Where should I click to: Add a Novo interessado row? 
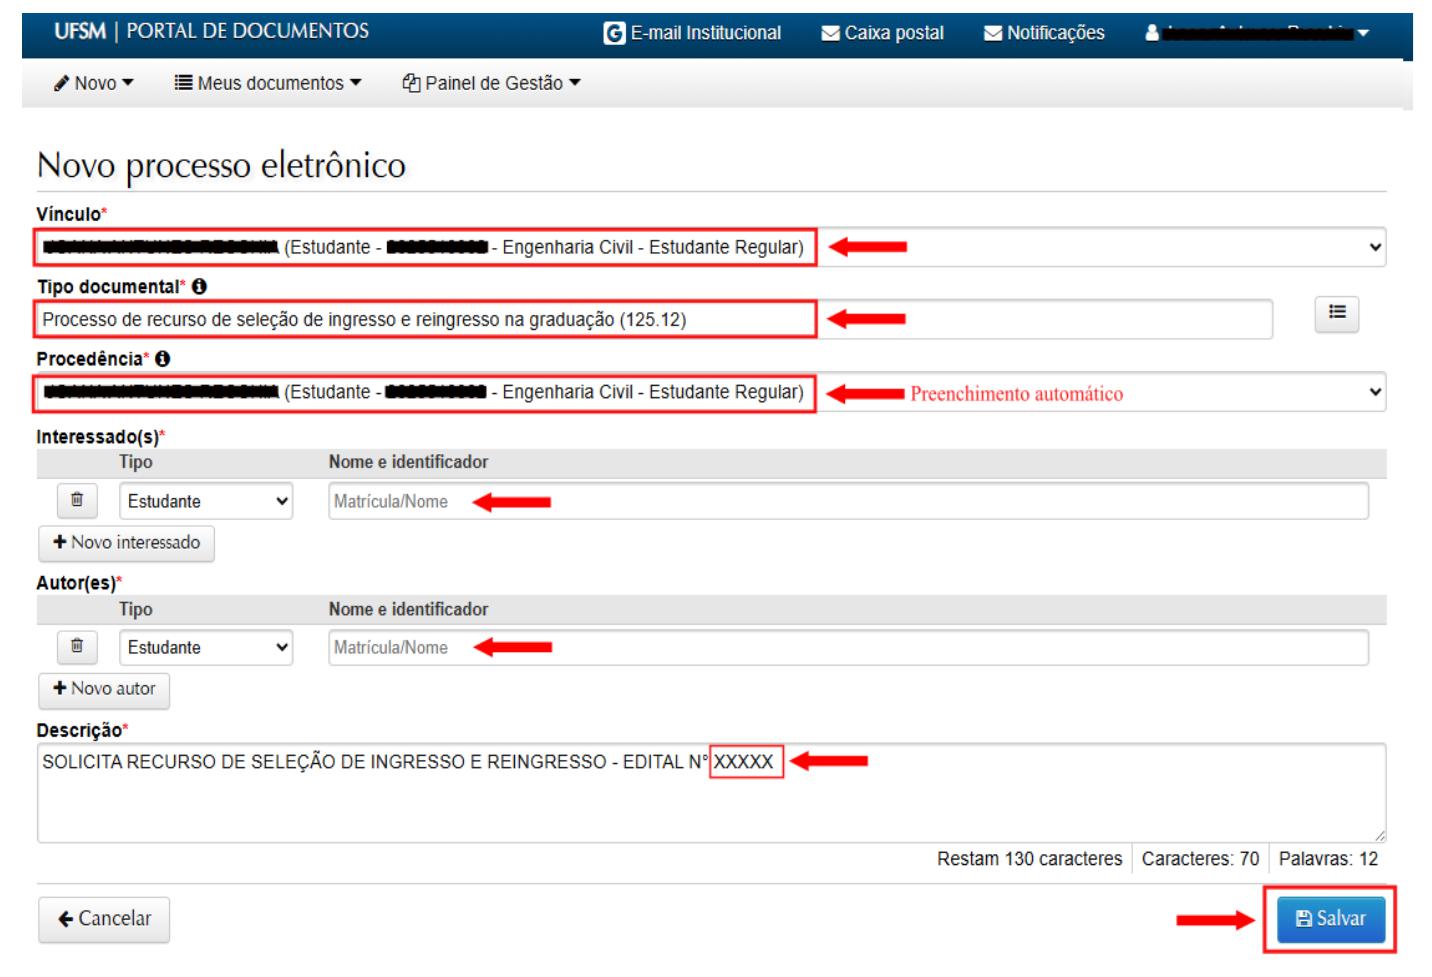coord(126,543)
